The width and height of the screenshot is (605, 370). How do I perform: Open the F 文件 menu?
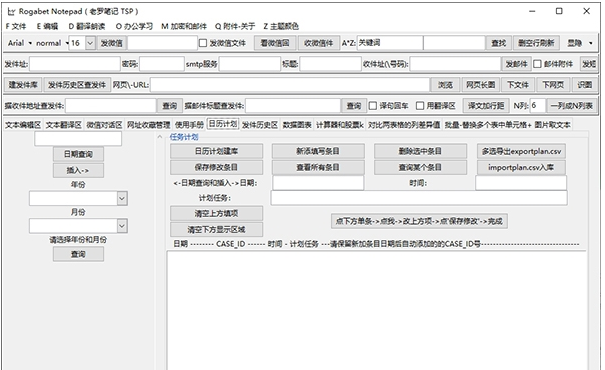click(x=16, y=26)
